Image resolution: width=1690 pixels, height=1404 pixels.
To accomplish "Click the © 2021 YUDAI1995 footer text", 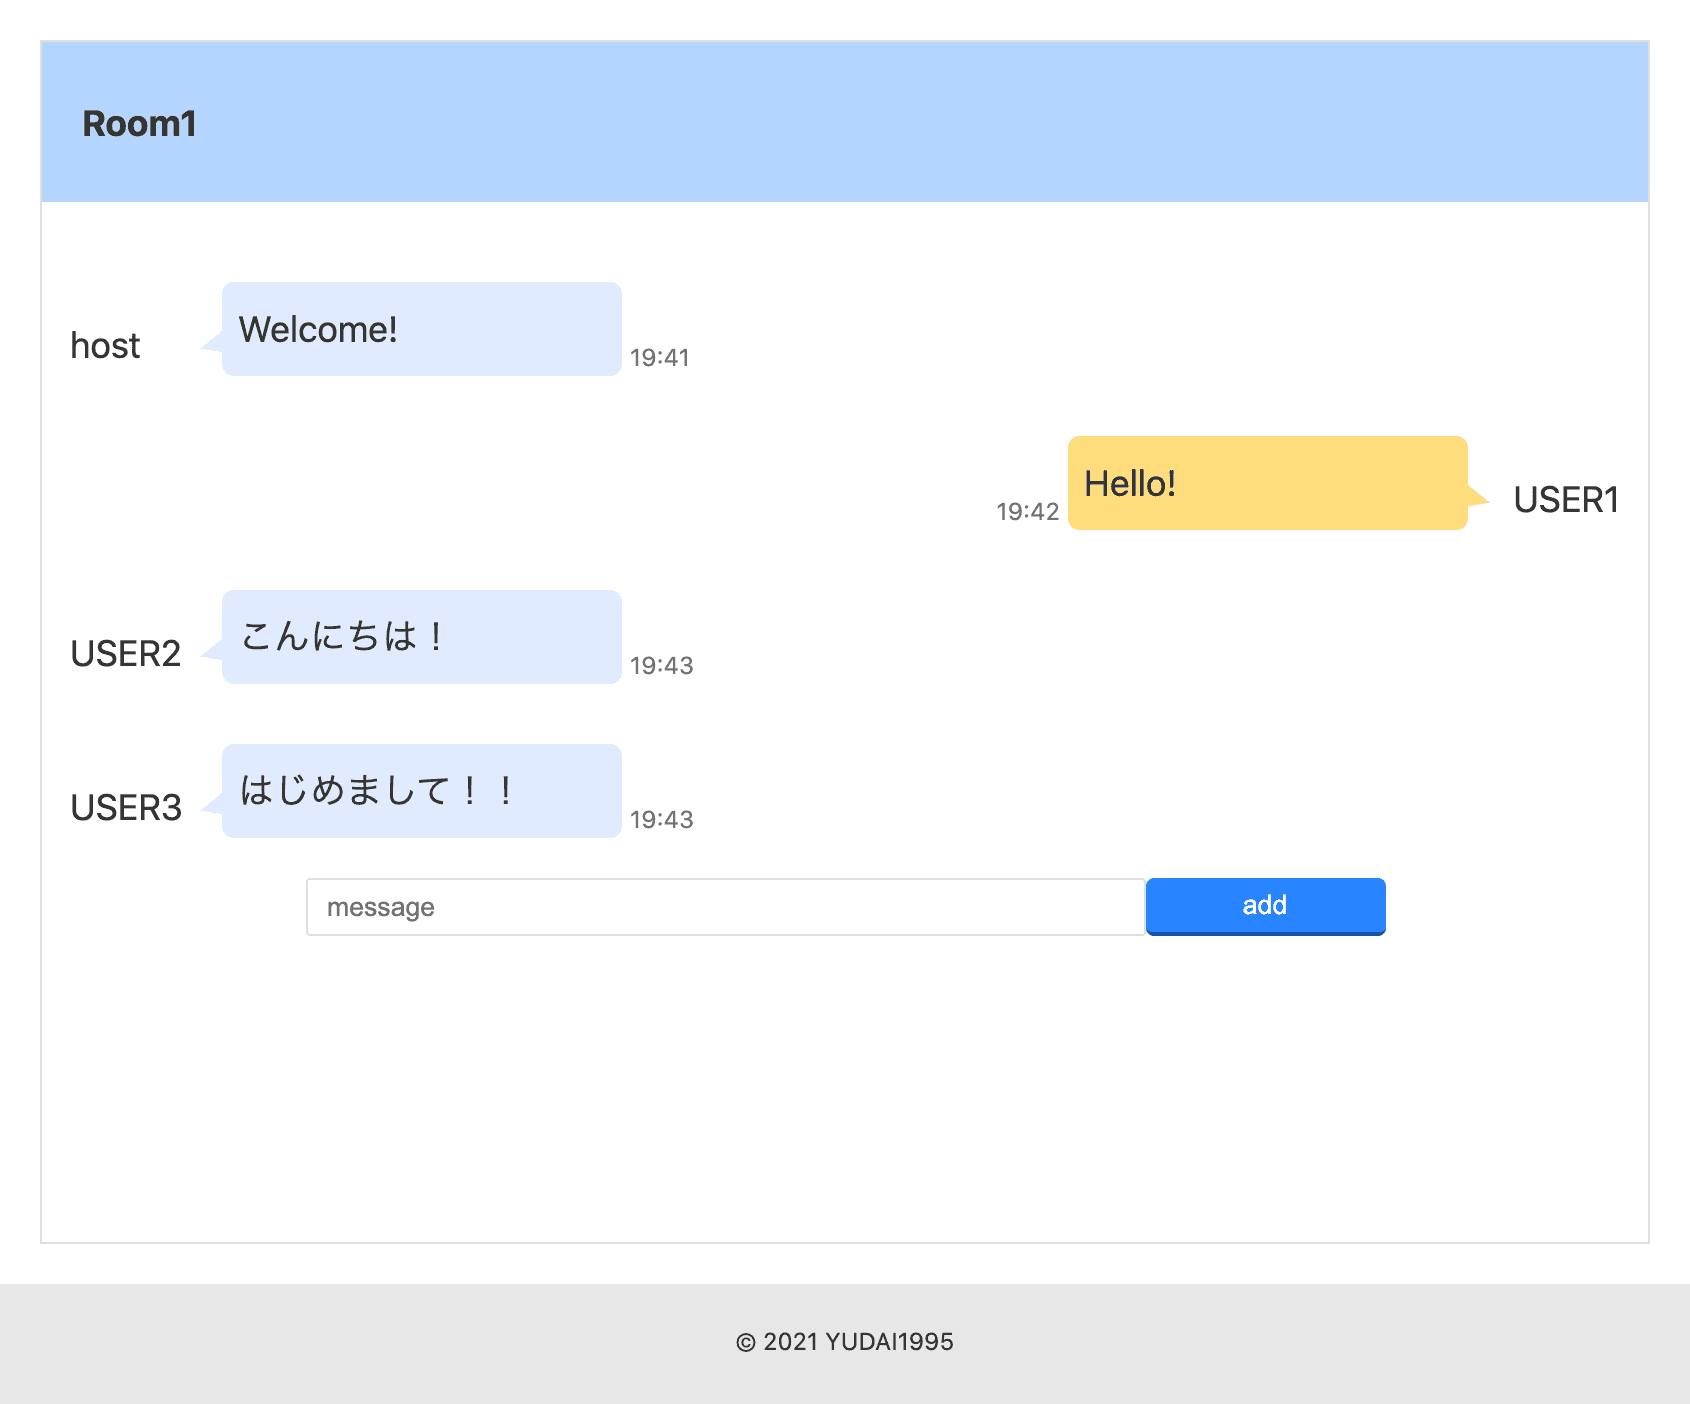I will tap(845, 1342).
